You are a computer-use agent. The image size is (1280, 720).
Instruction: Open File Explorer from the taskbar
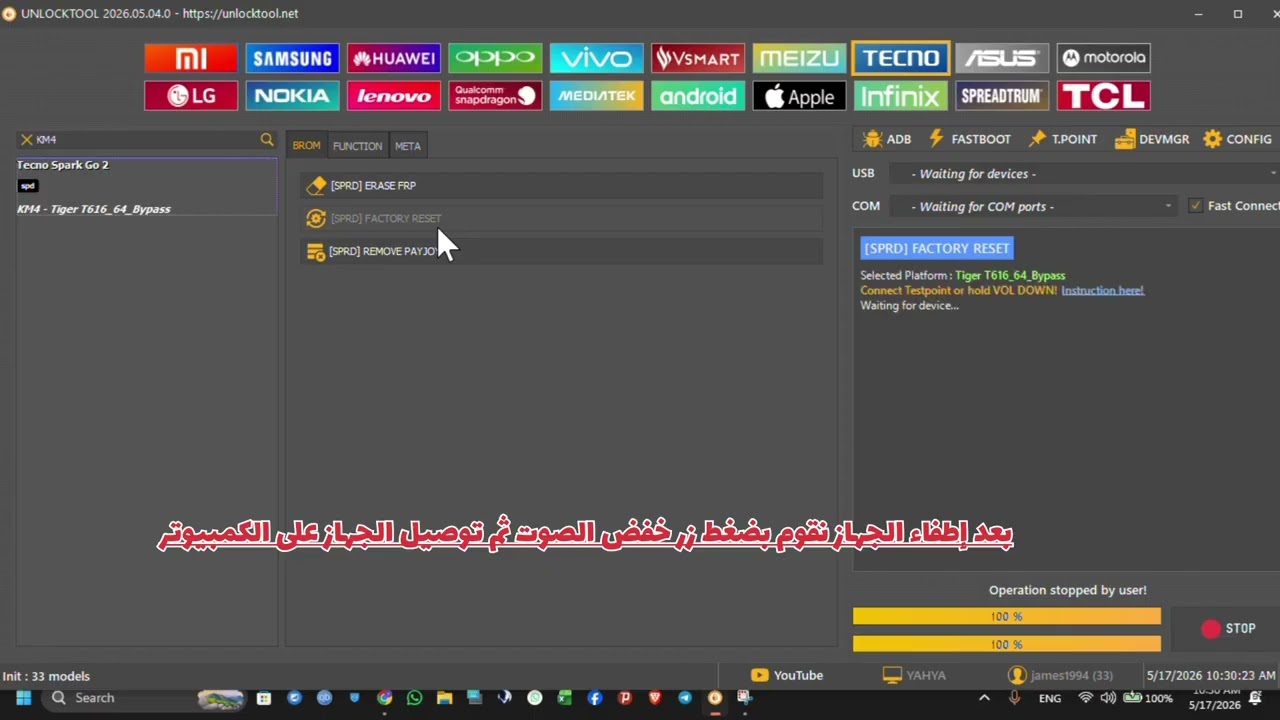coord(444,698)
